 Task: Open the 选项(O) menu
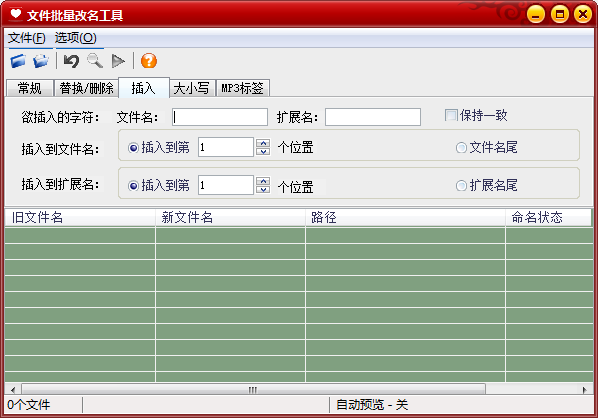pos(76,38)
